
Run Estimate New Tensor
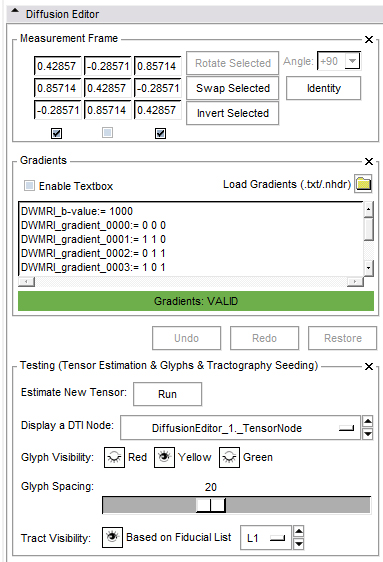coord(167,394)
